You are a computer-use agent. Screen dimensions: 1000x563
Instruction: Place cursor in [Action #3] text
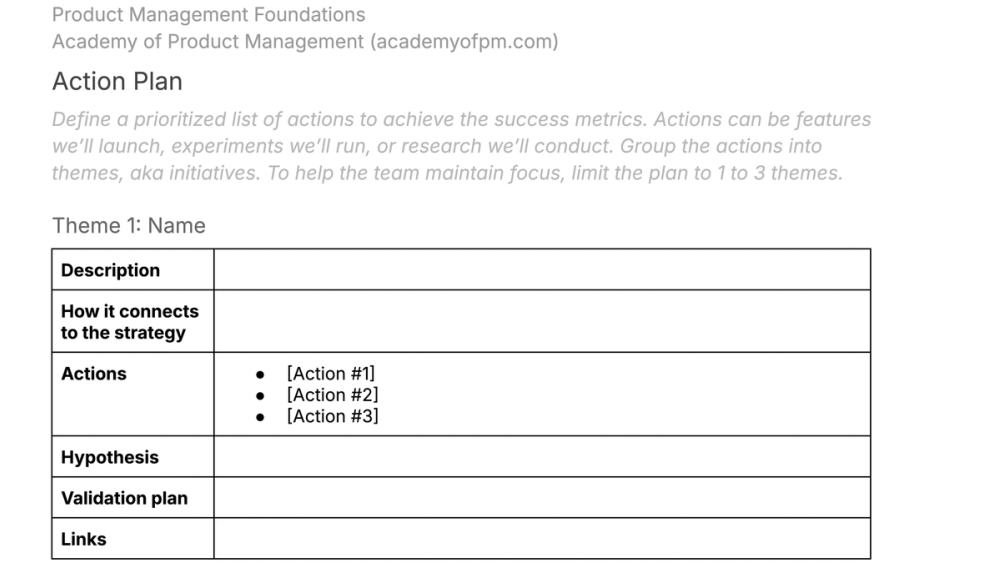(x=332, y=416)
